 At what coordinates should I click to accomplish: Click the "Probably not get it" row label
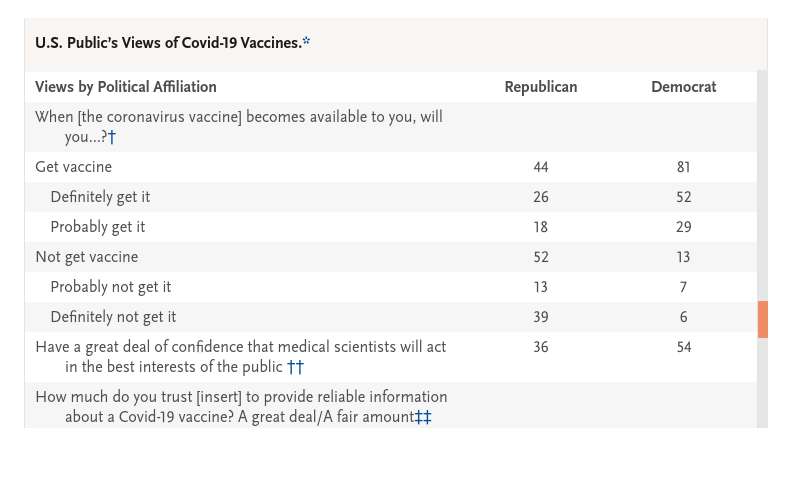pos(110,287)
